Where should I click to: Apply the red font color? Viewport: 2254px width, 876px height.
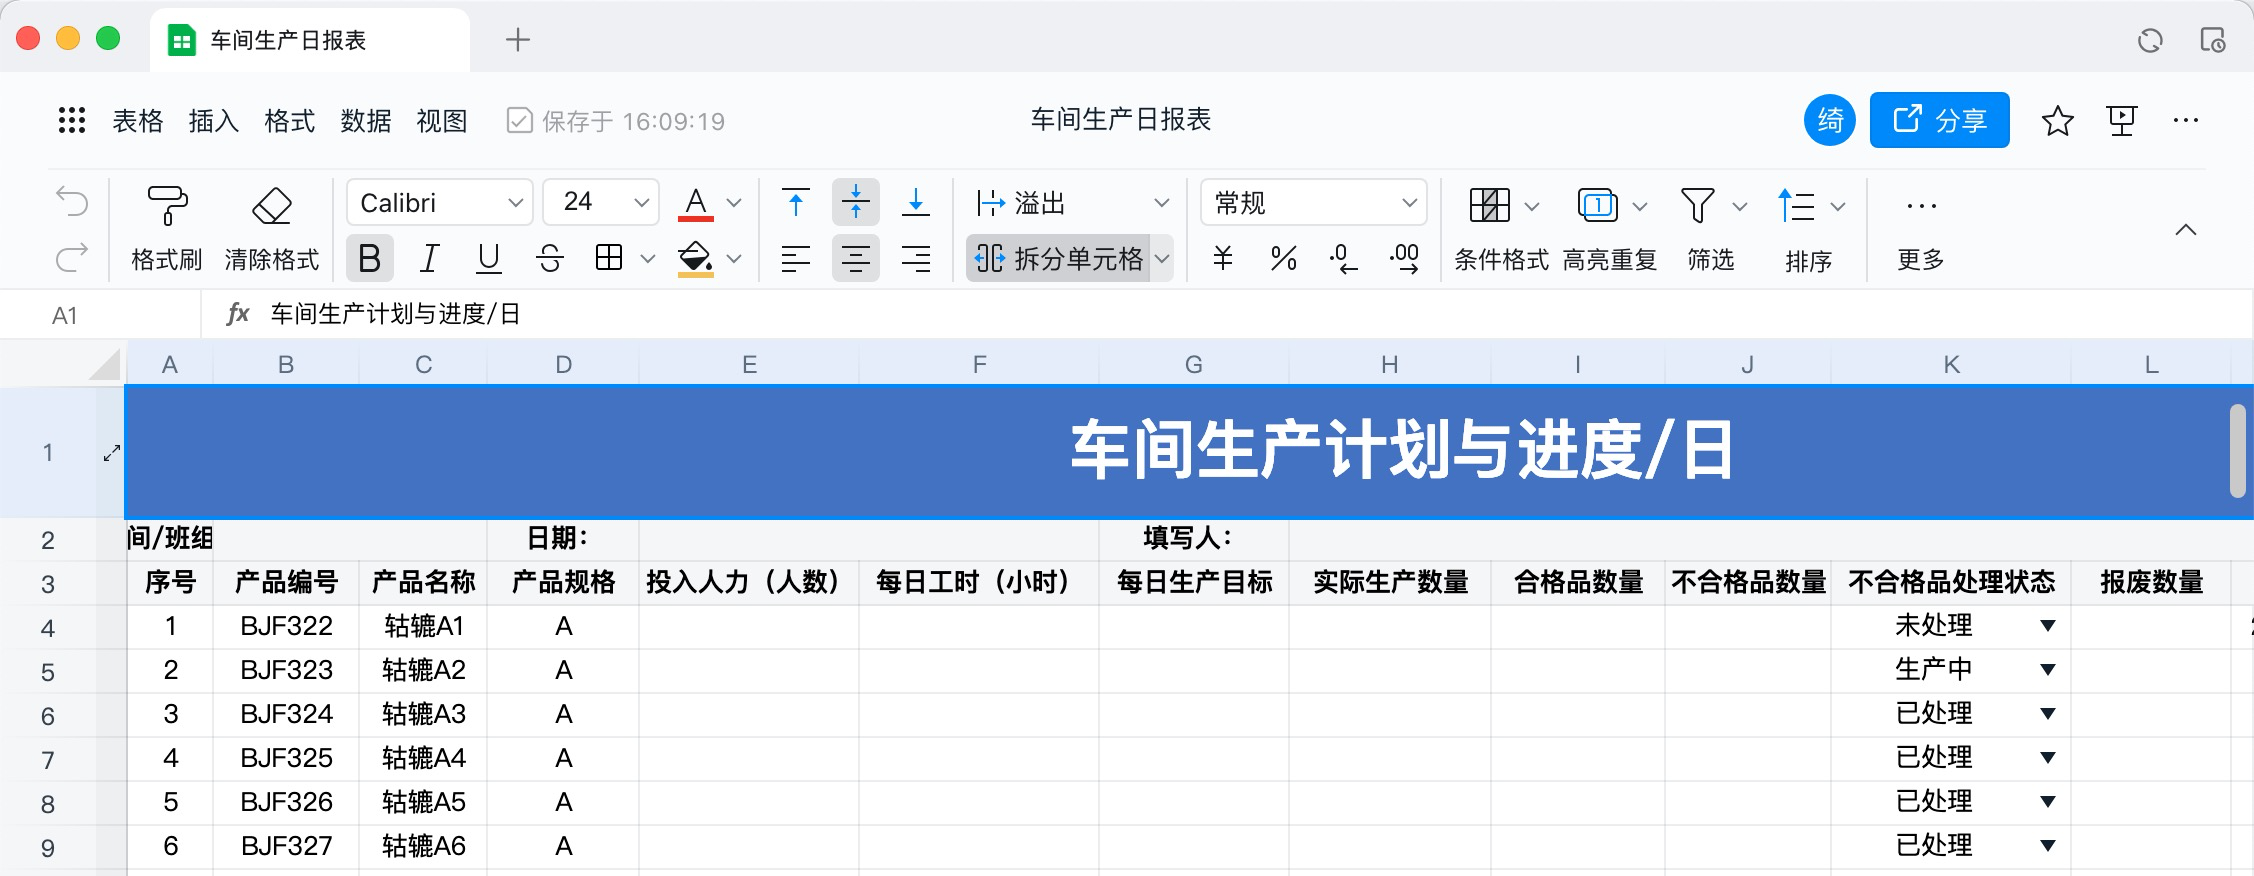(696, 203)
